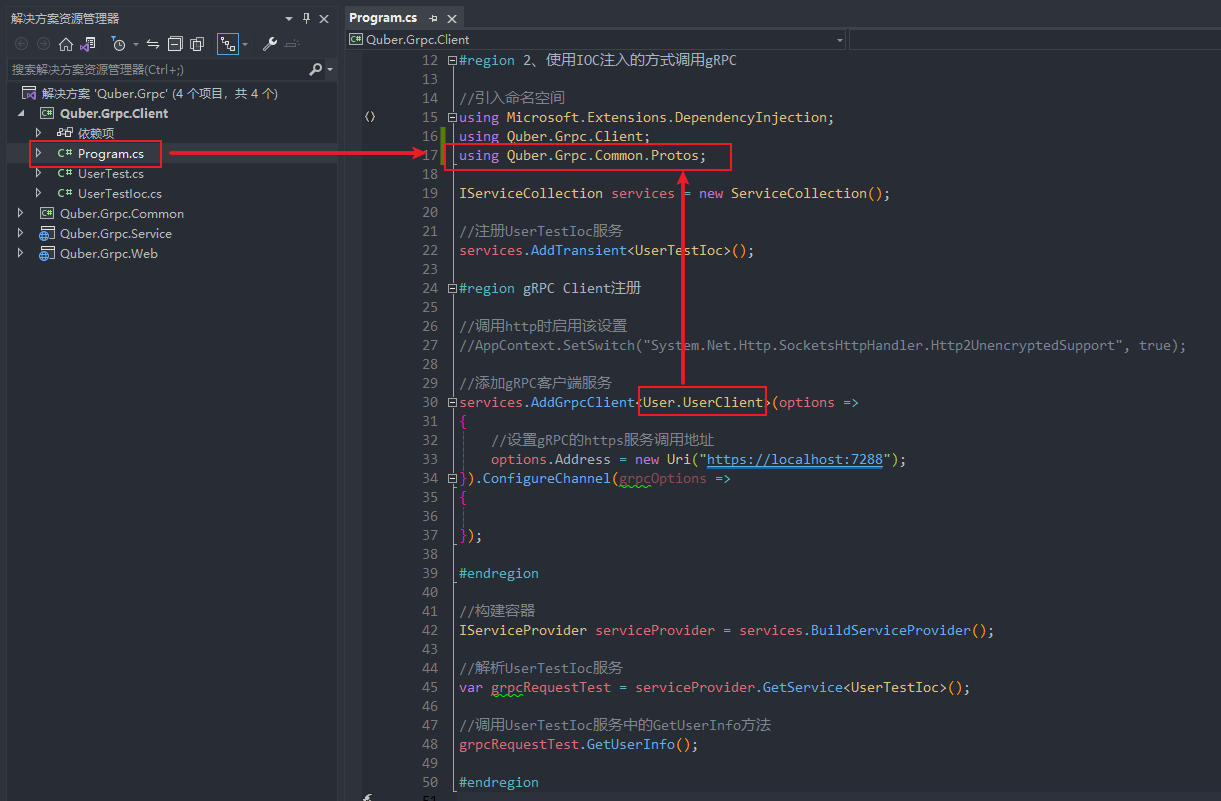Close the Program.cs tab
This screenshot has height=801, width=1221.
[x=451, y=18]
